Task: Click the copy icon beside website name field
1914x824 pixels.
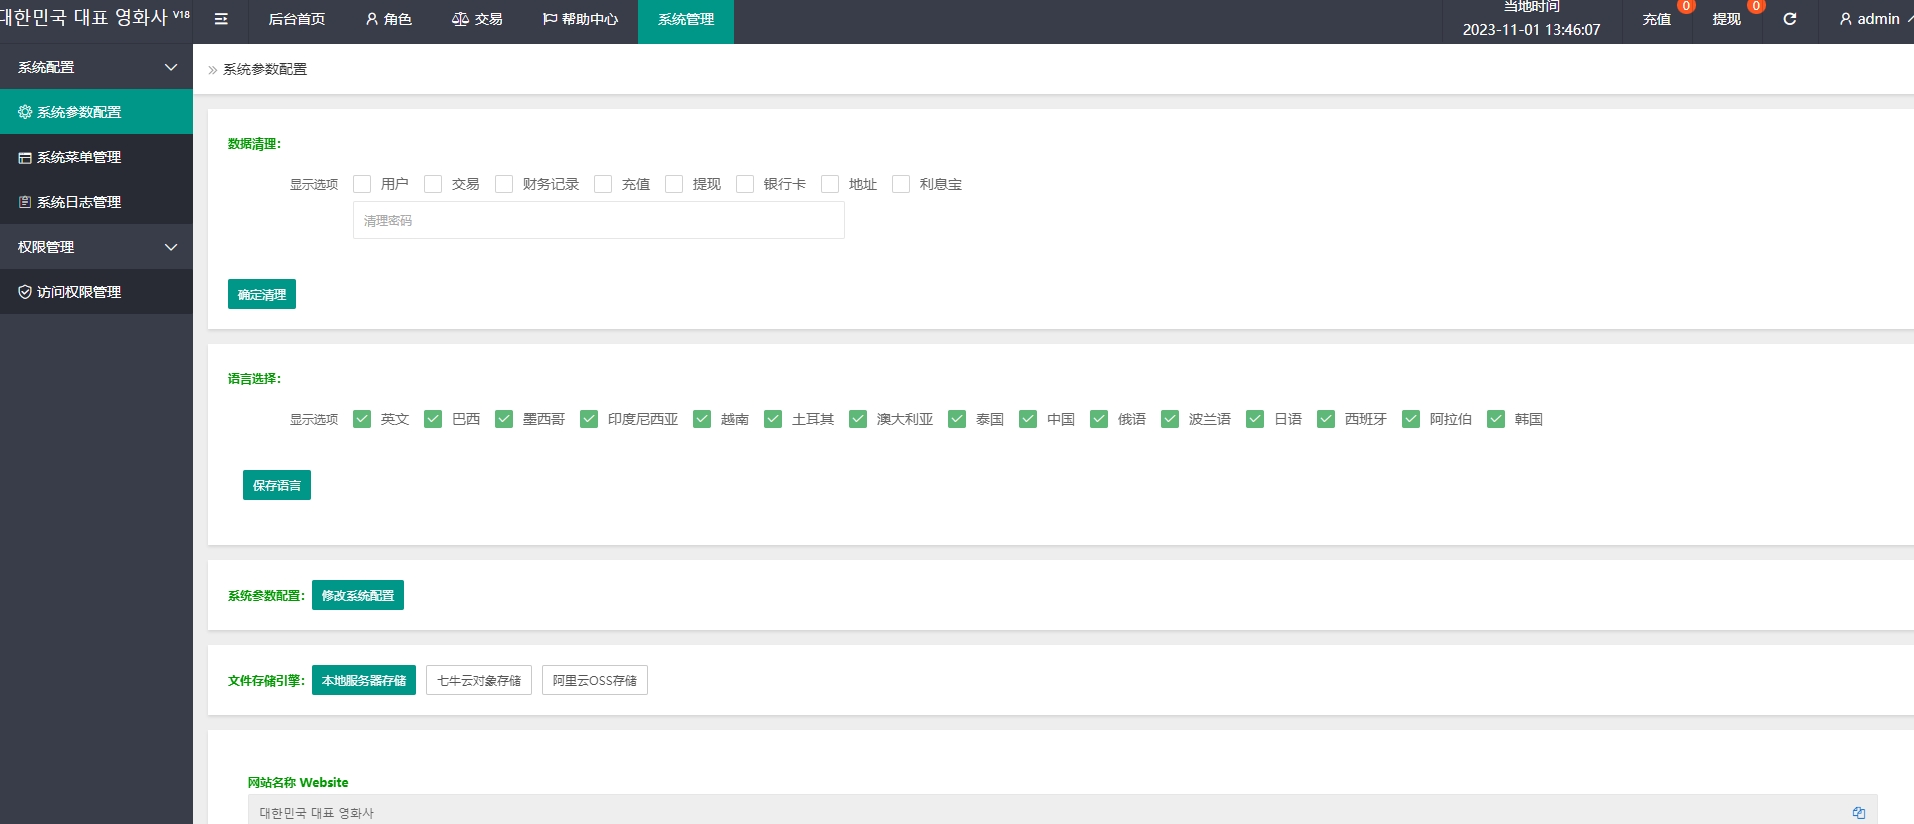Action: 1858,813
